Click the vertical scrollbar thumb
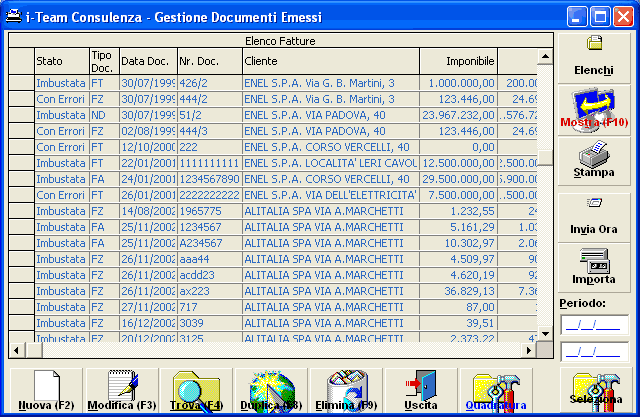640x418 pixels. [545, 158]
